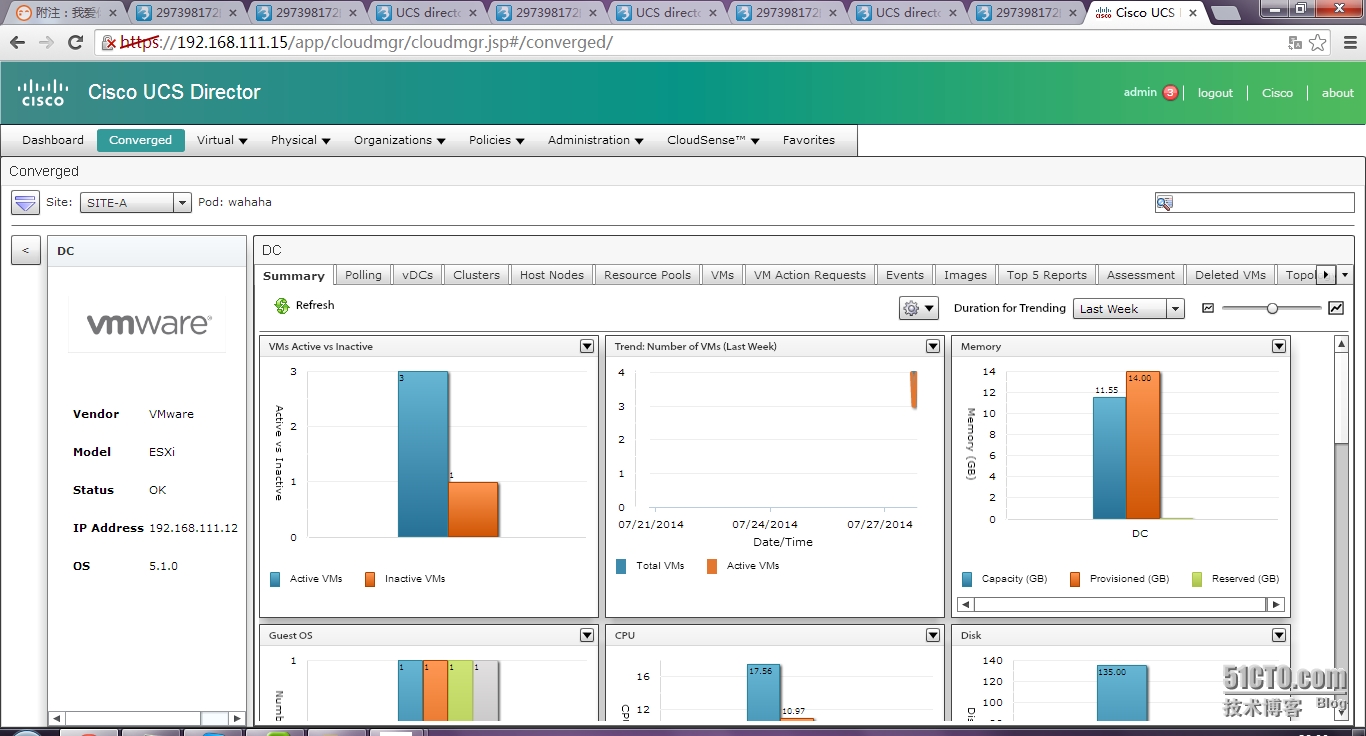The image size is (1366, 736).
Task: Switch to the Host Nodes tab
Action: click(x=552, y=275)
